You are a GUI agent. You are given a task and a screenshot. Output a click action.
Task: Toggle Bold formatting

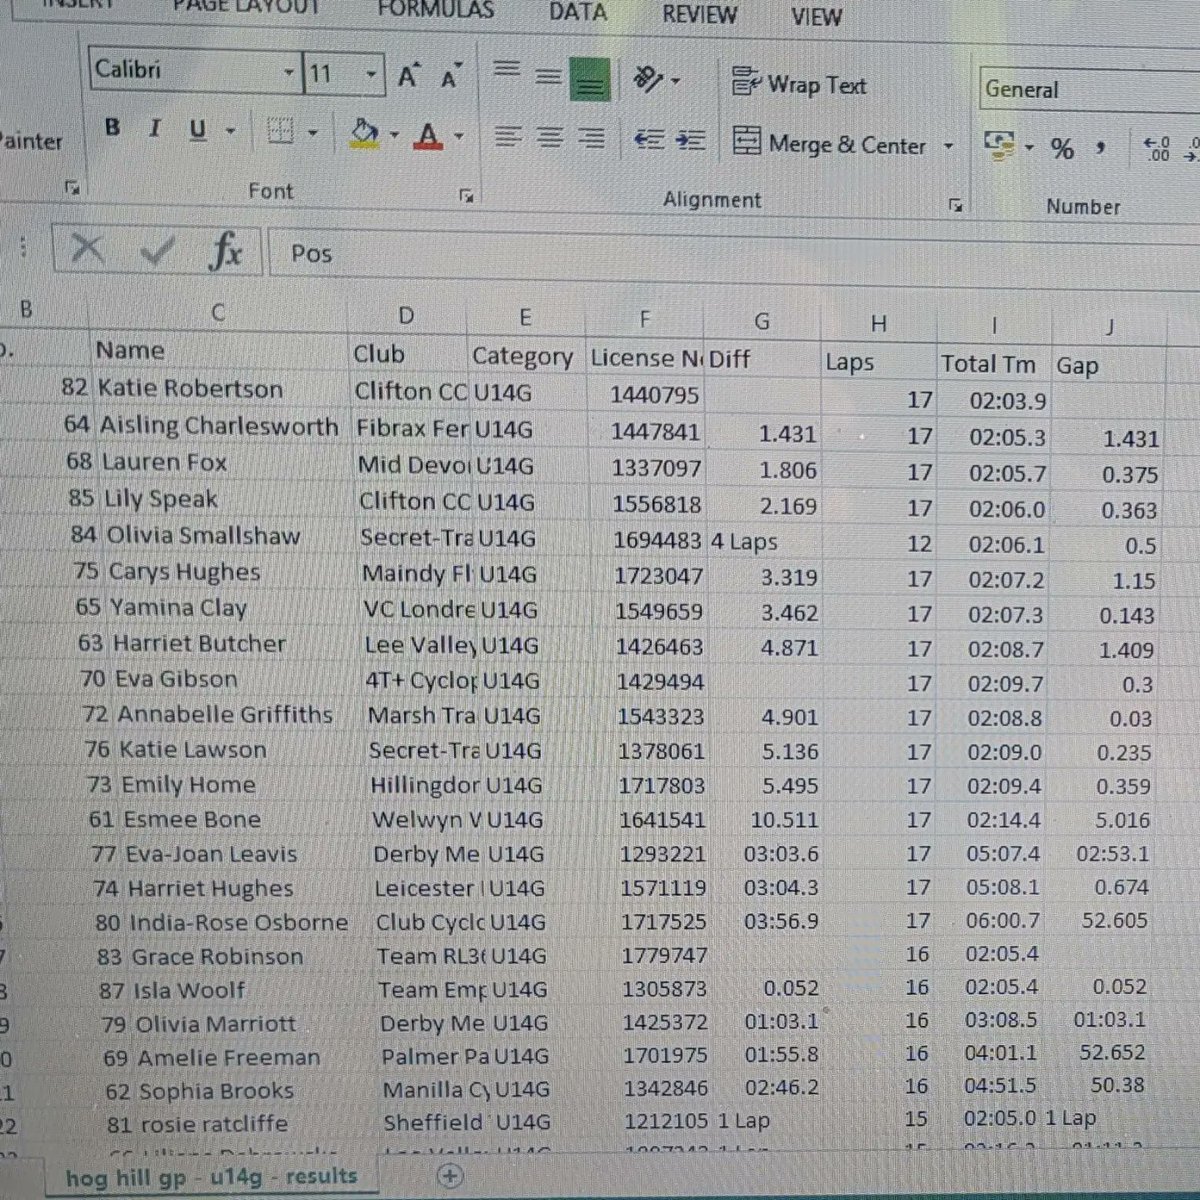pyautogui.click(x=112, y=128)
